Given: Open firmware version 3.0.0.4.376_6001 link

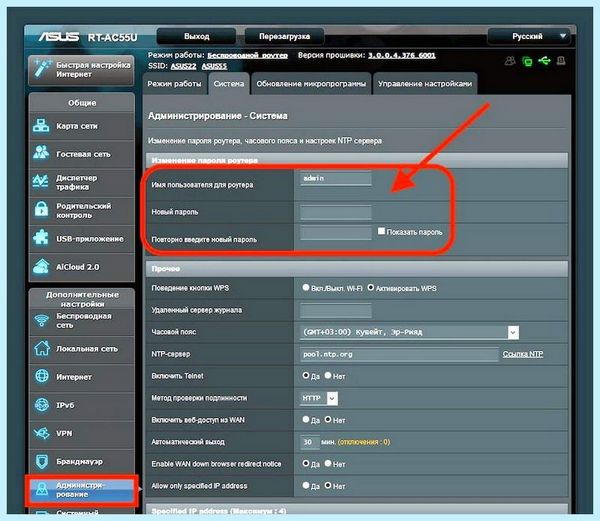Looking at the screenshot, I should pyautogui.click(x=402, y=55).
